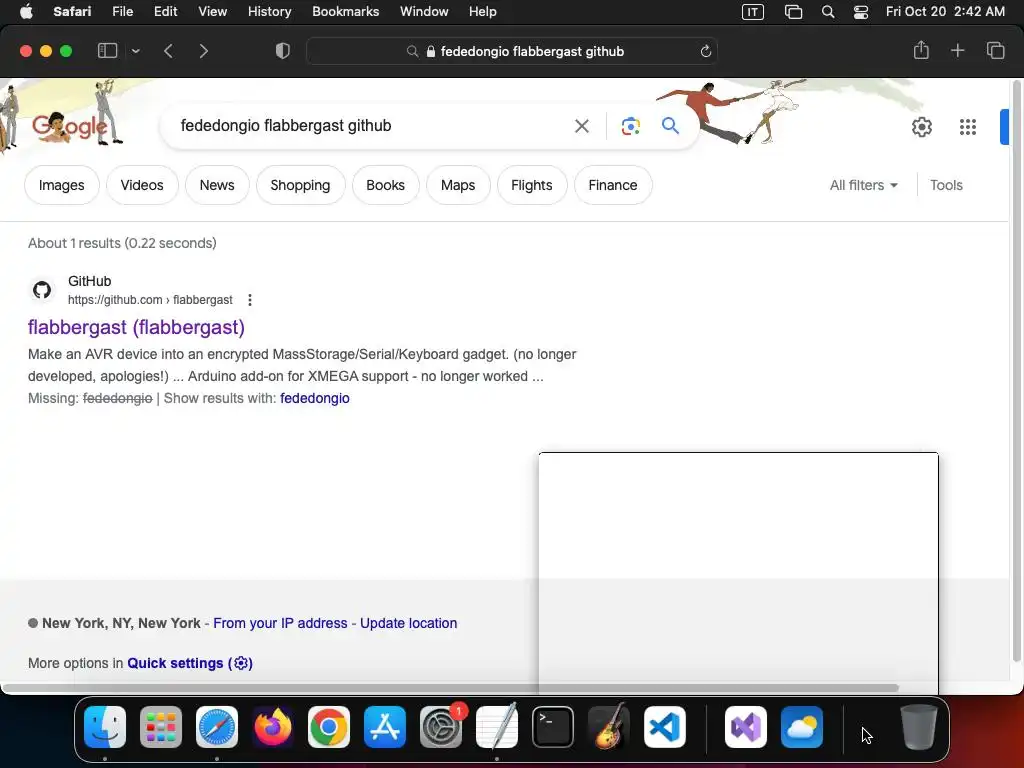This screenshot has height=768, width=1024.
Task: Click the GitHub favicon in result
Action: coord(42,289)
